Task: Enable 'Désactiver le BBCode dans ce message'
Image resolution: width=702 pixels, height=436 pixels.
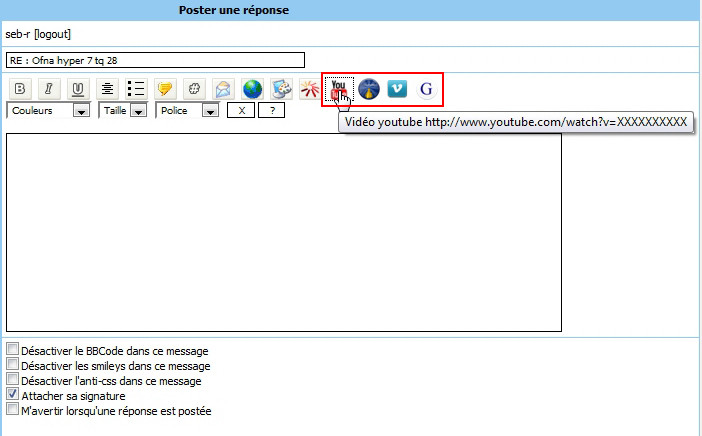Action: click(x=12, y=350)
